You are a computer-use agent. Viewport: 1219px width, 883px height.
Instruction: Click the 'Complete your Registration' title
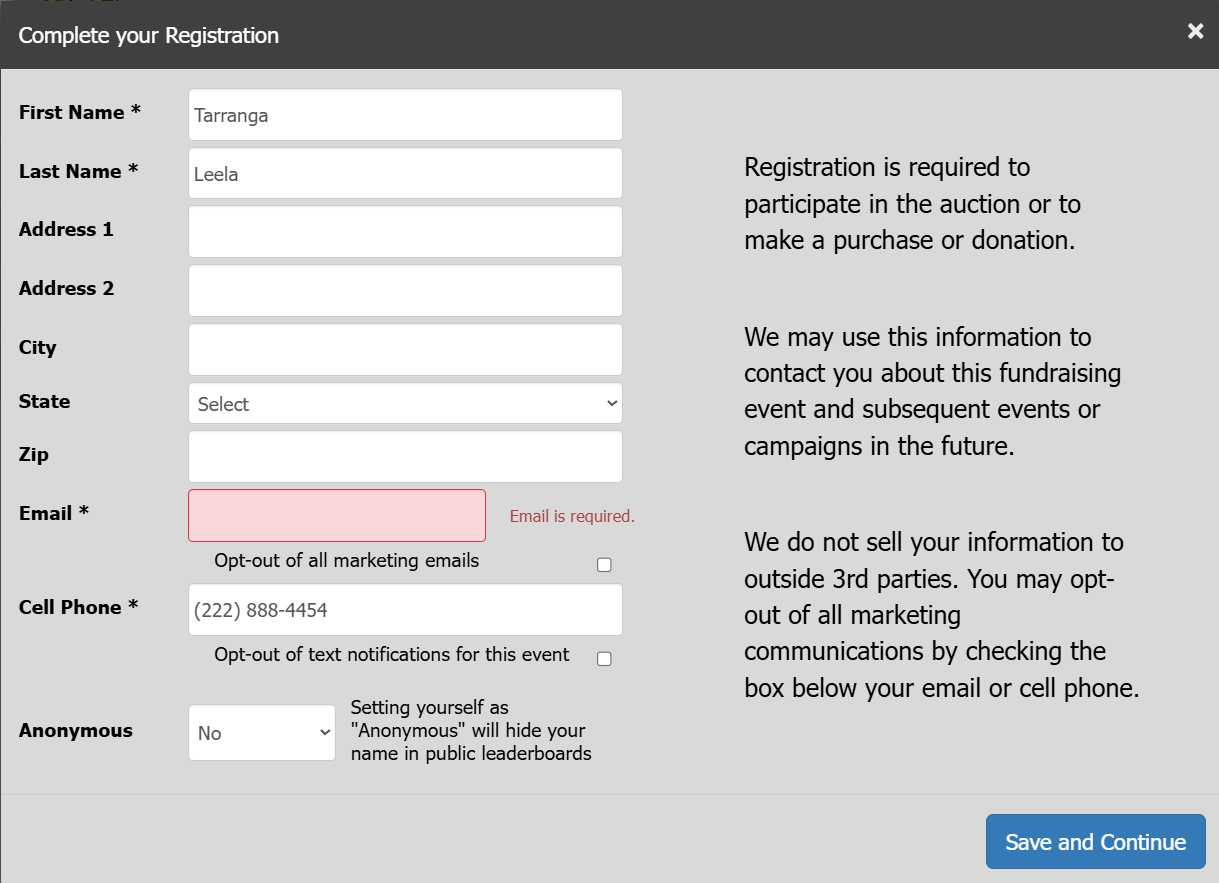point(149,36)
